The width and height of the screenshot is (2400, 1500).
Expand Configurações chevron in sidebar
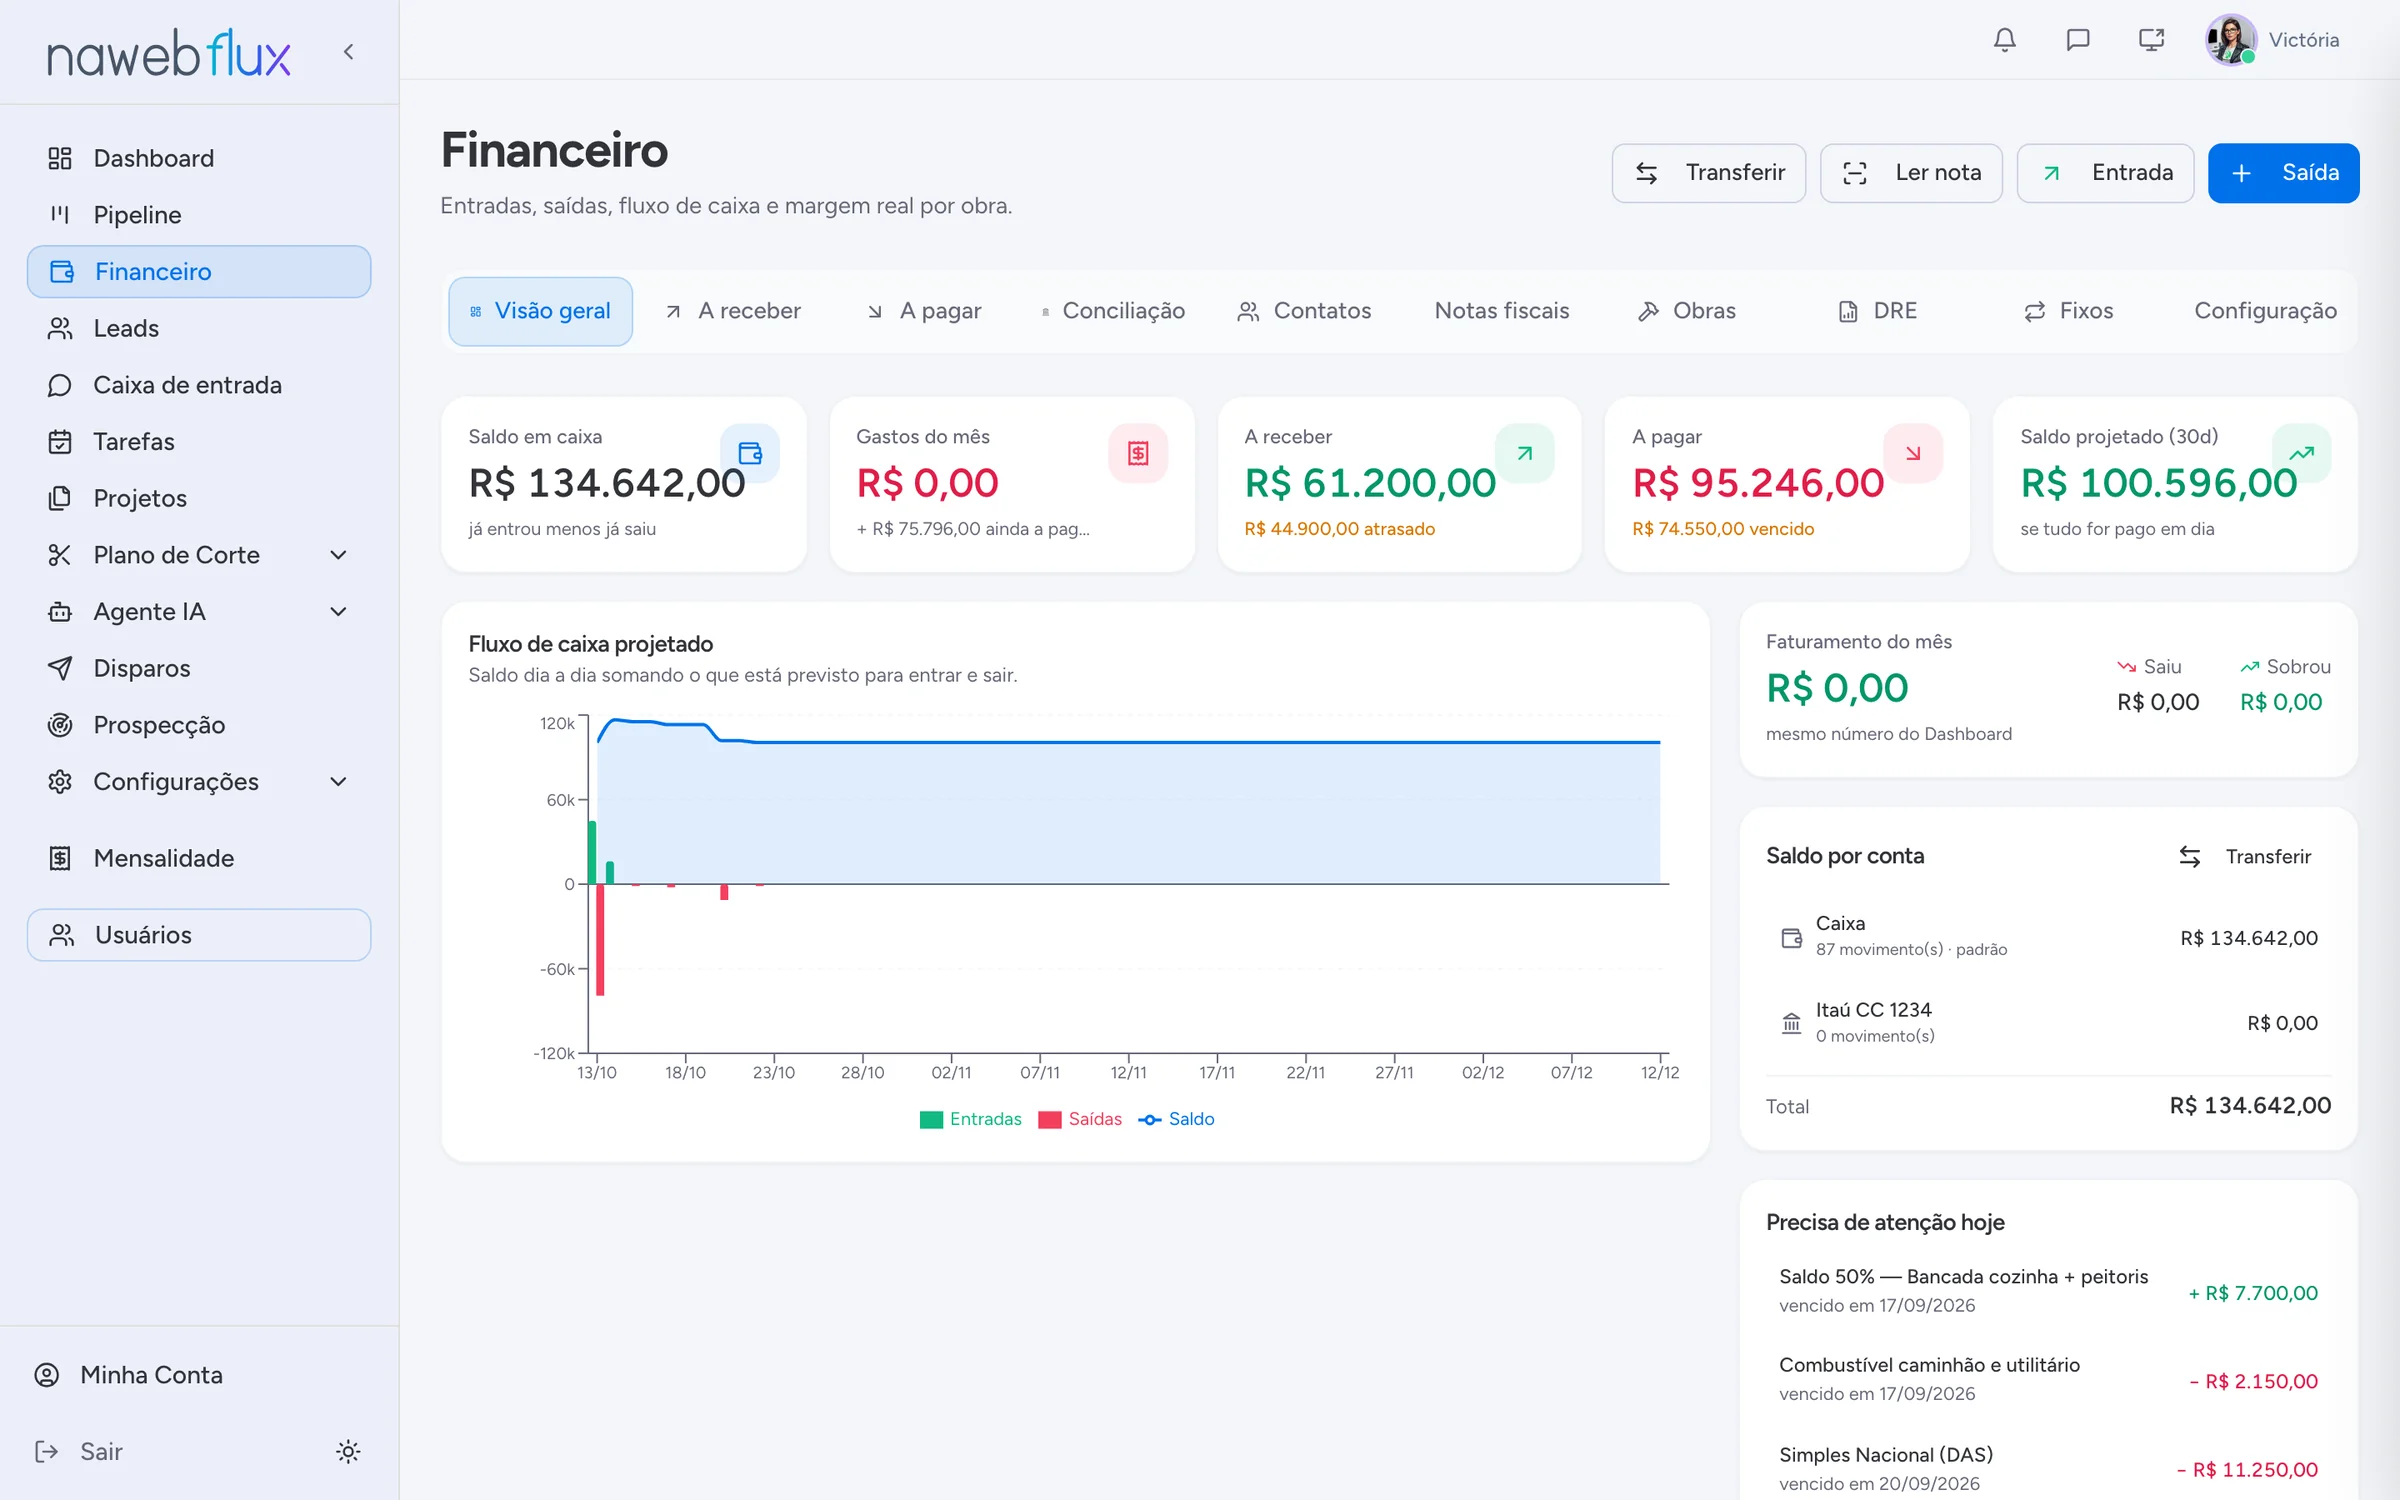339,781
